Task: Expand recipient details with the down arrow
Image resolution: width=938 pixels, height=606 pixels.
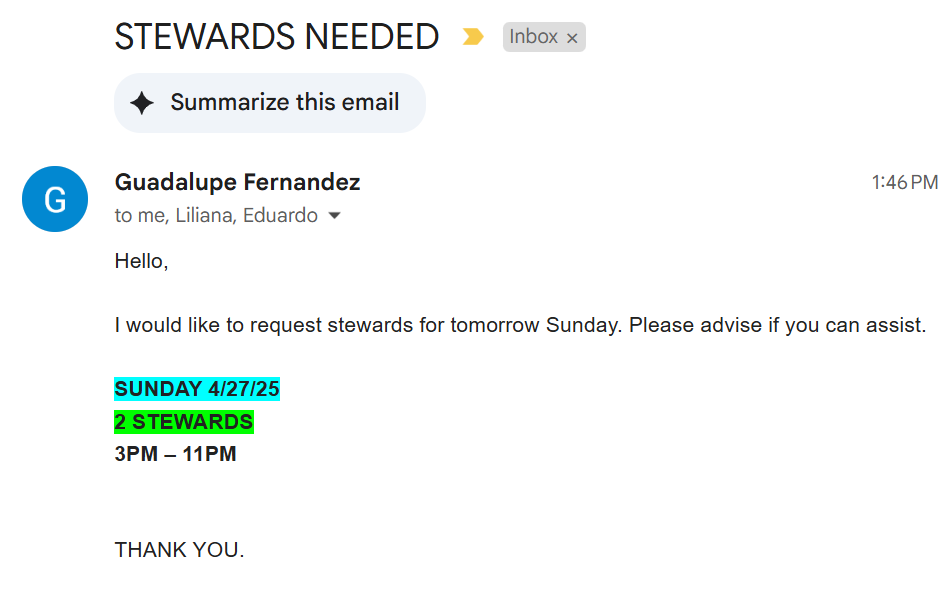Action: [334, 216]
